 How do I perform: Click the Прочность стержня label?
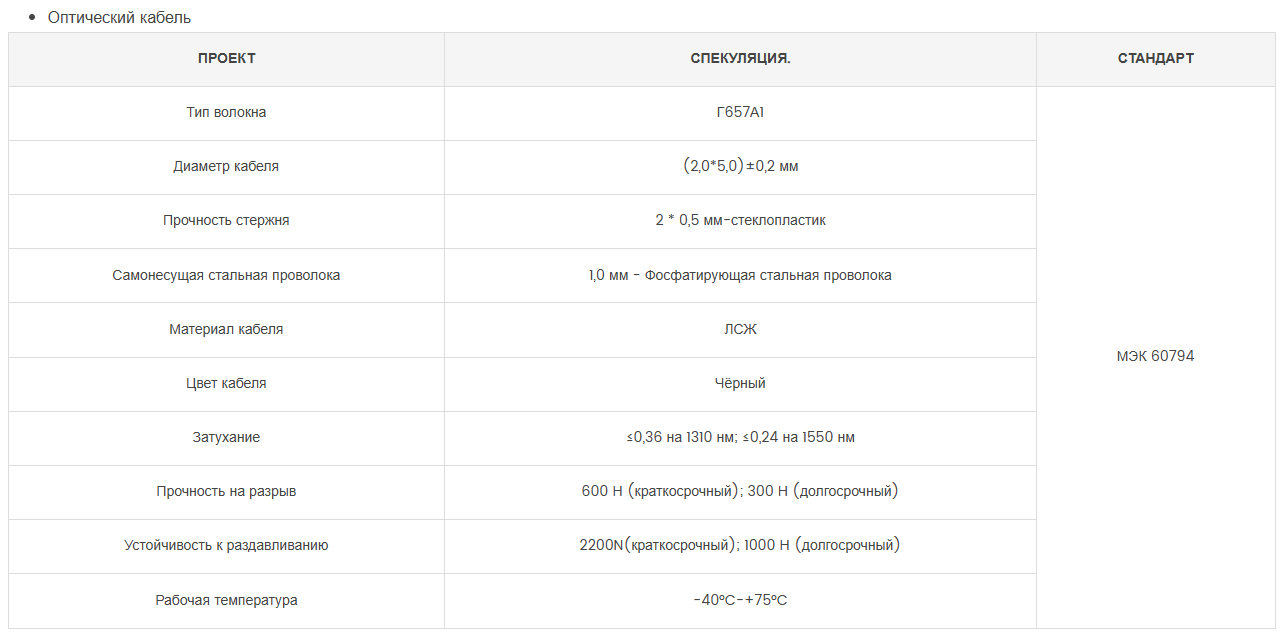pos(226,221)
